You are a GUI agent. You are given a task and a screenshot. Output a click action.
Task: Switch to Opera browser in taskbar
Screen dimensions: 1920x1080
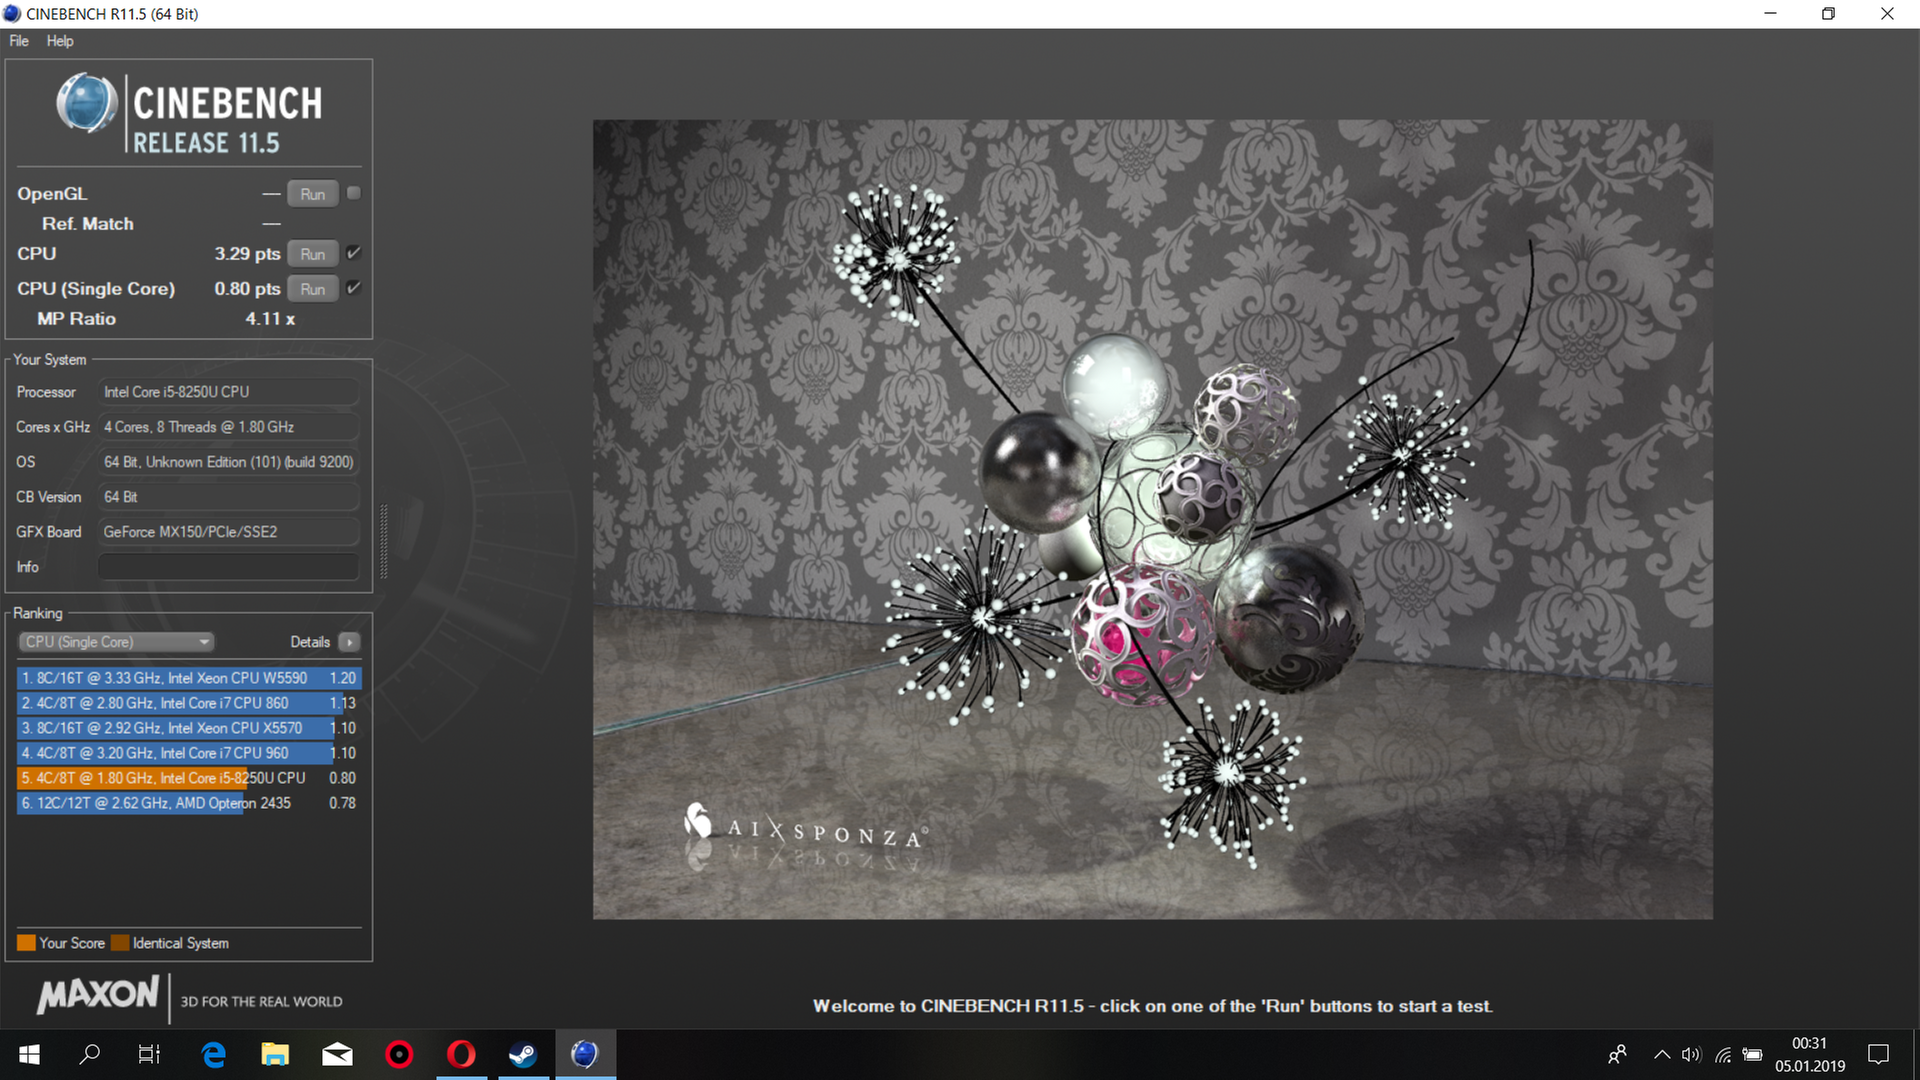click(x=461, y=1054)
